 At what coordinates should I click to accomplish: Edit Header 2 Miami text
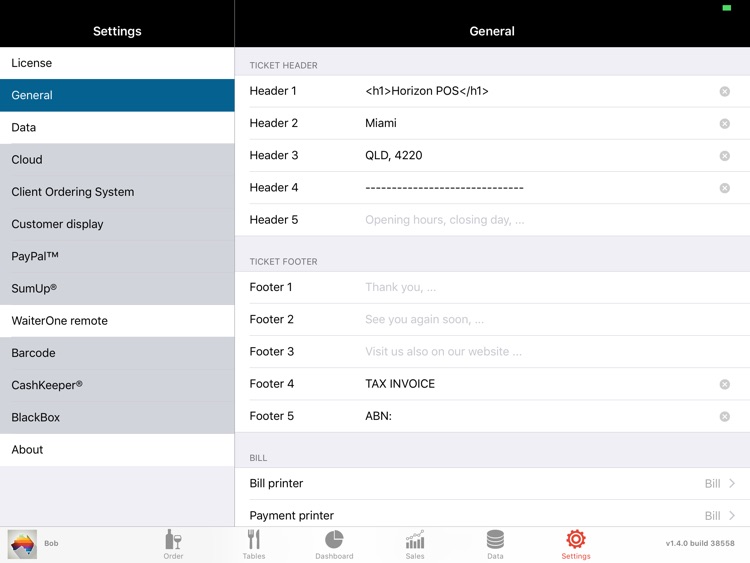(x=381, y=123)
